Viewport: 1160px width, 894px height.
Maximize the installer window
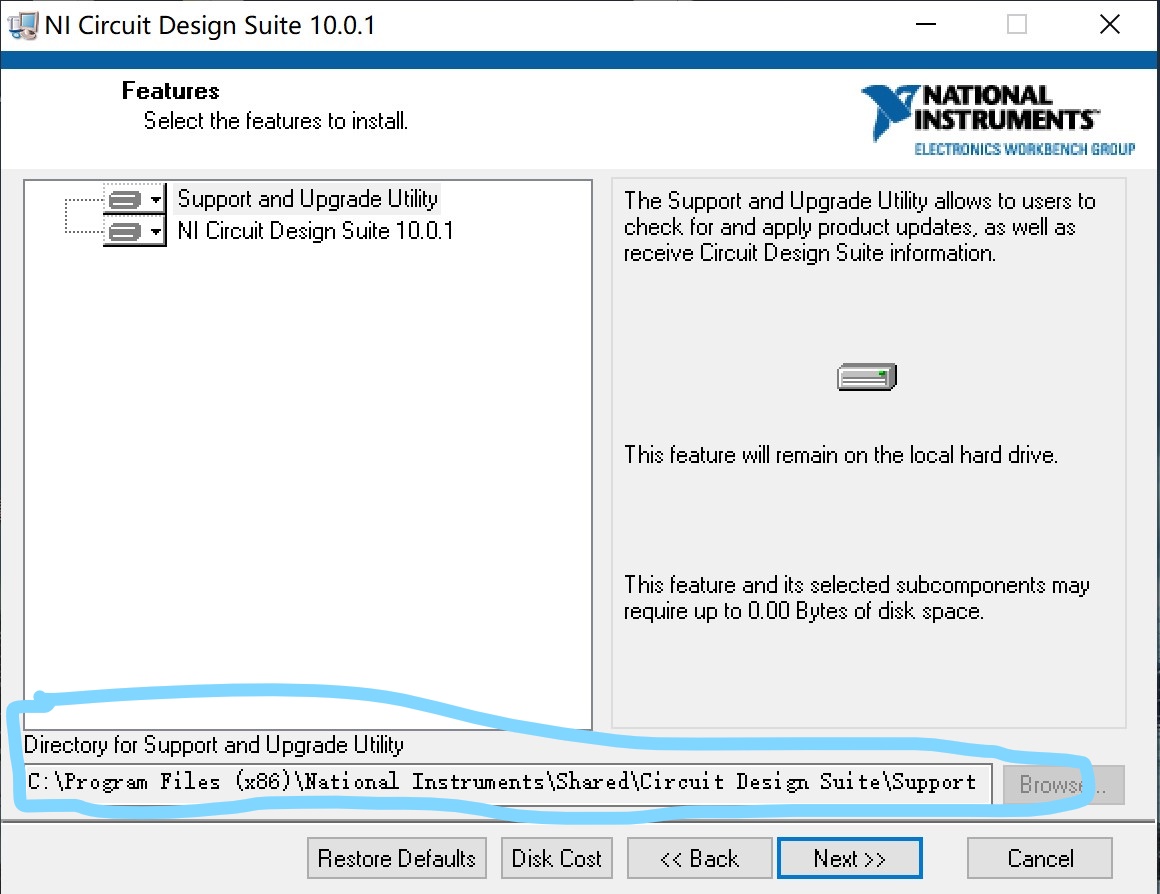1017,24
